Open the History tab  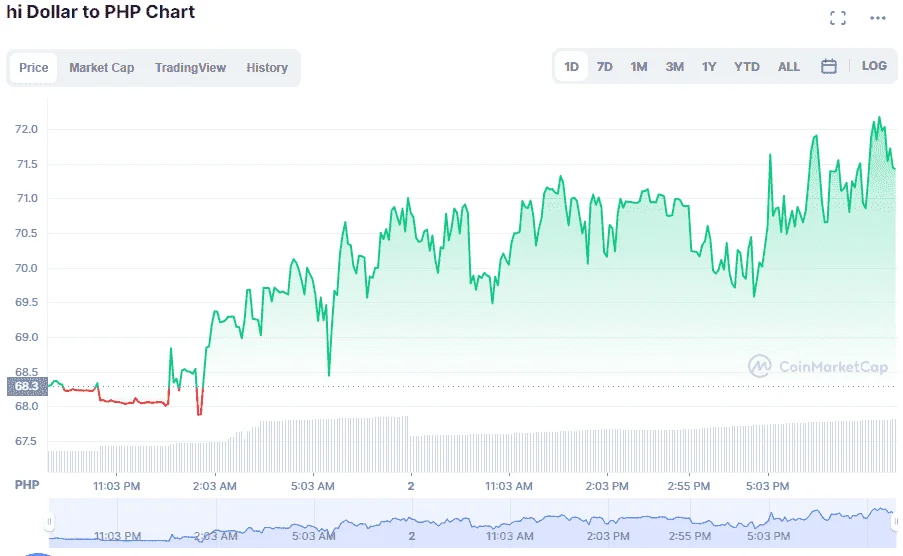click(267, 67)
